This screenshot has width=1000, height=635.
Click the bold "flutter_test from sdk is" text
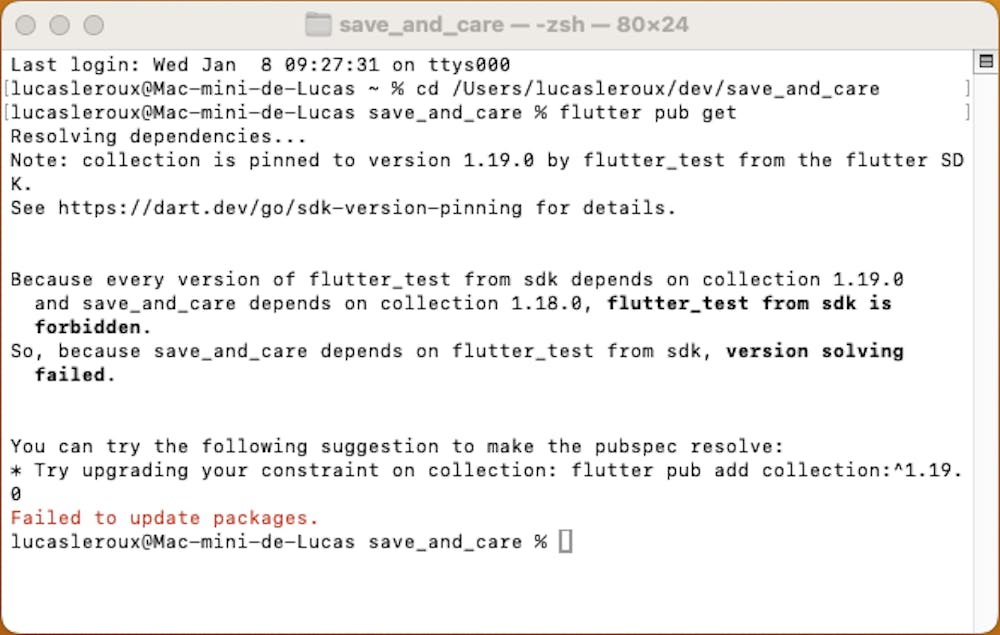pos(749,303)
